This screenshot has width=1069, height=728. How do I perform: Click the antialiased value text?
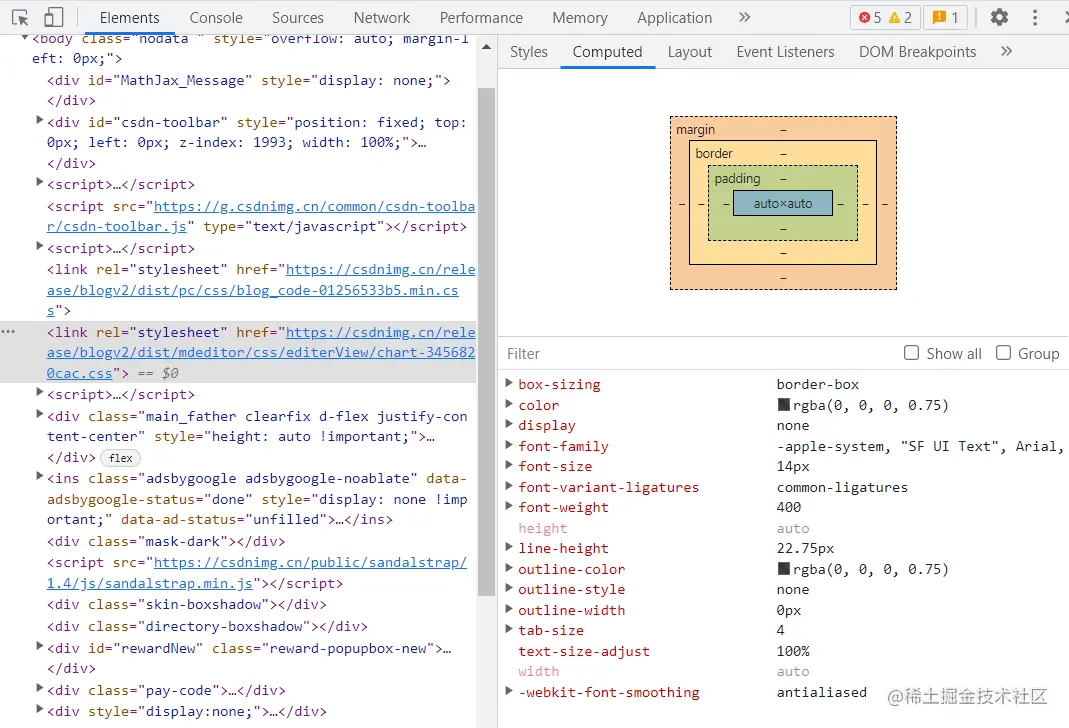[x=822, y=692]
